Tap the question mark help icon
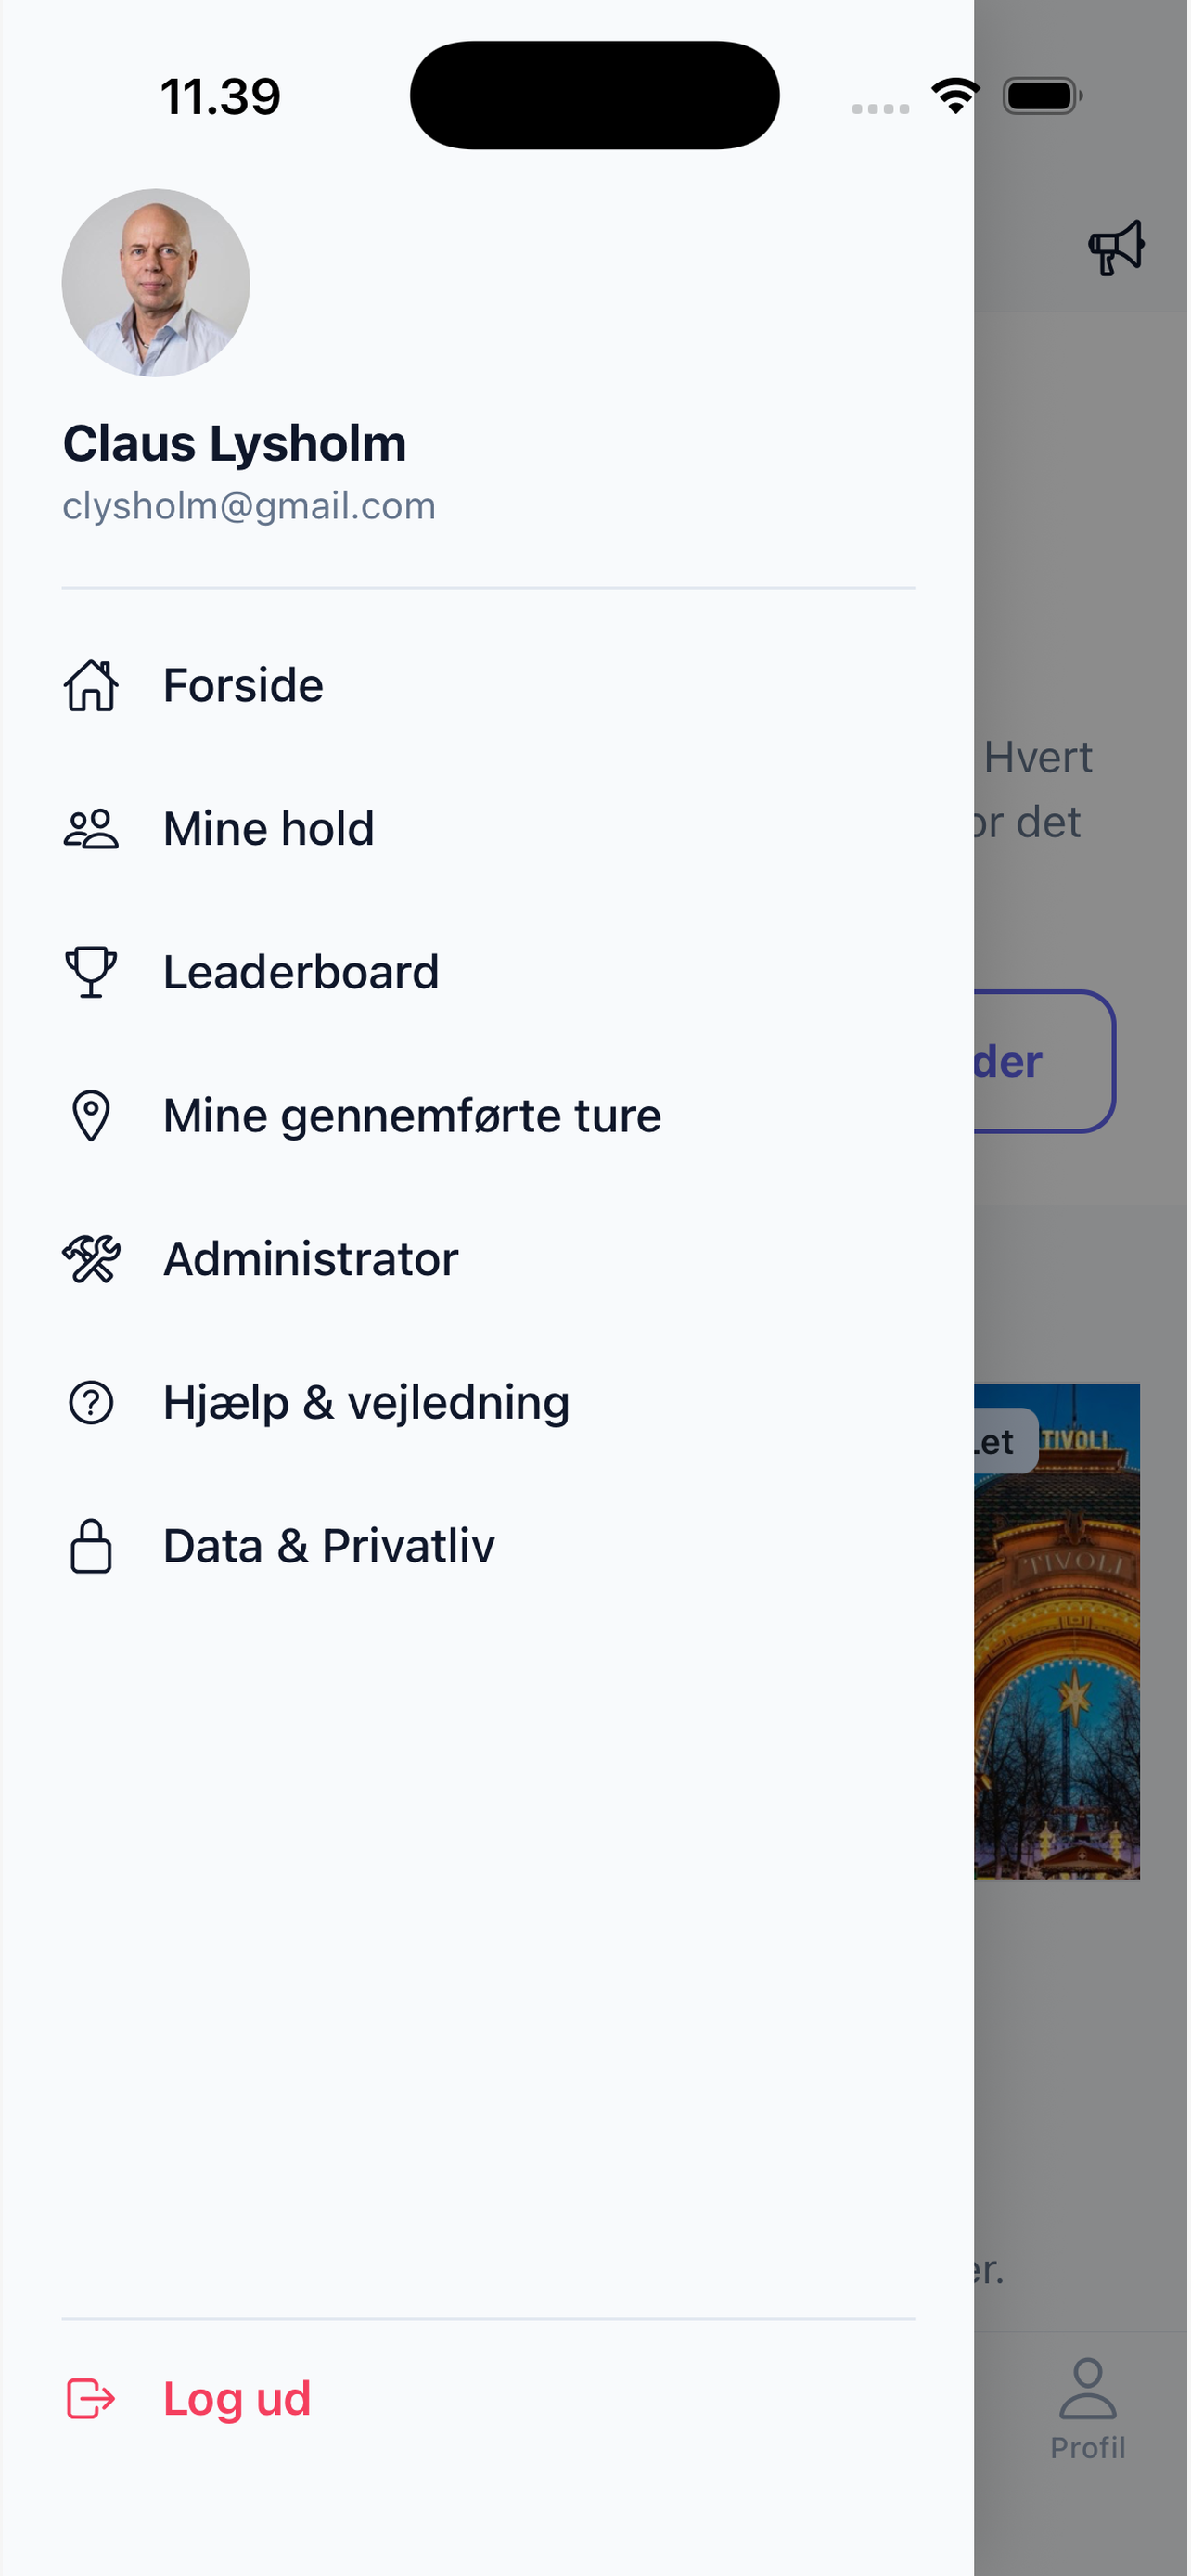This screenshot has width=1191, height=2576. coord(91,1402)
